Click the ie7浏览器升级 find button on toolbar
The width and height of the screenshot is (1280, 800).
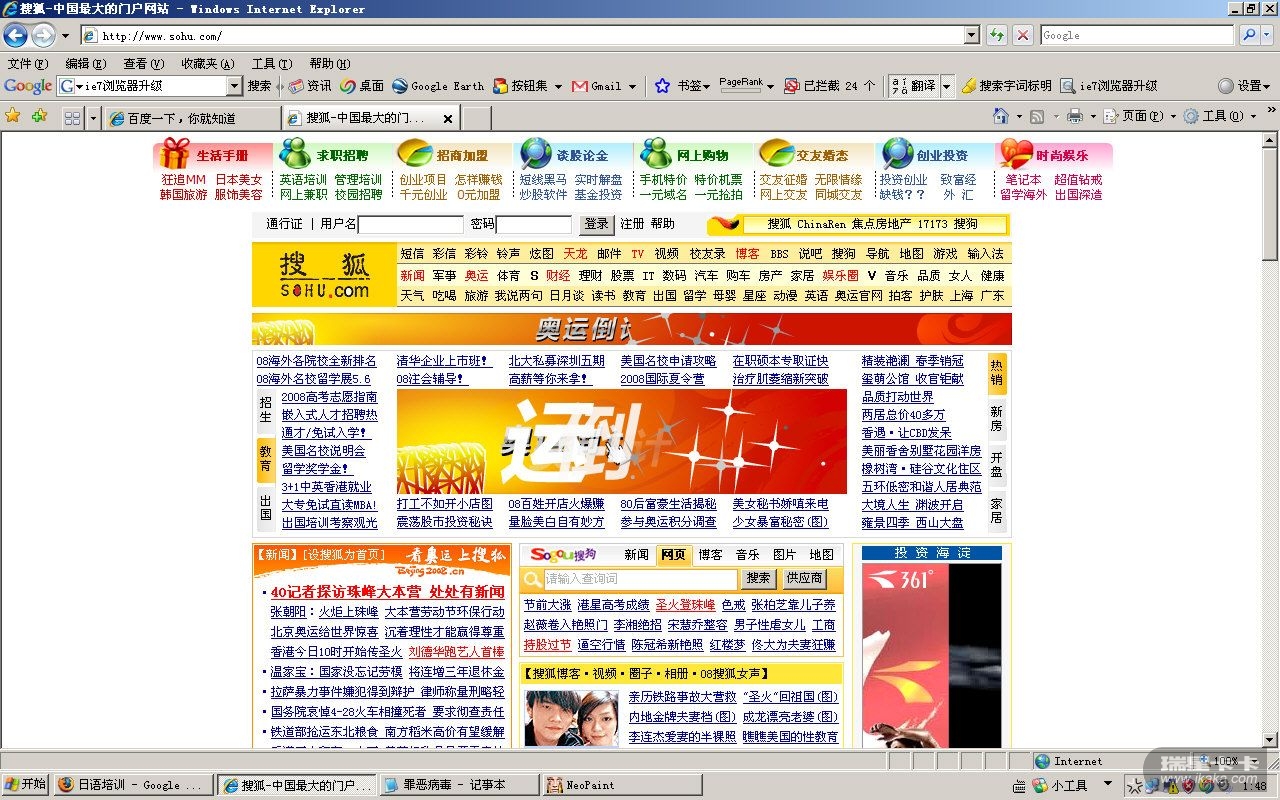click(1109, 86)
